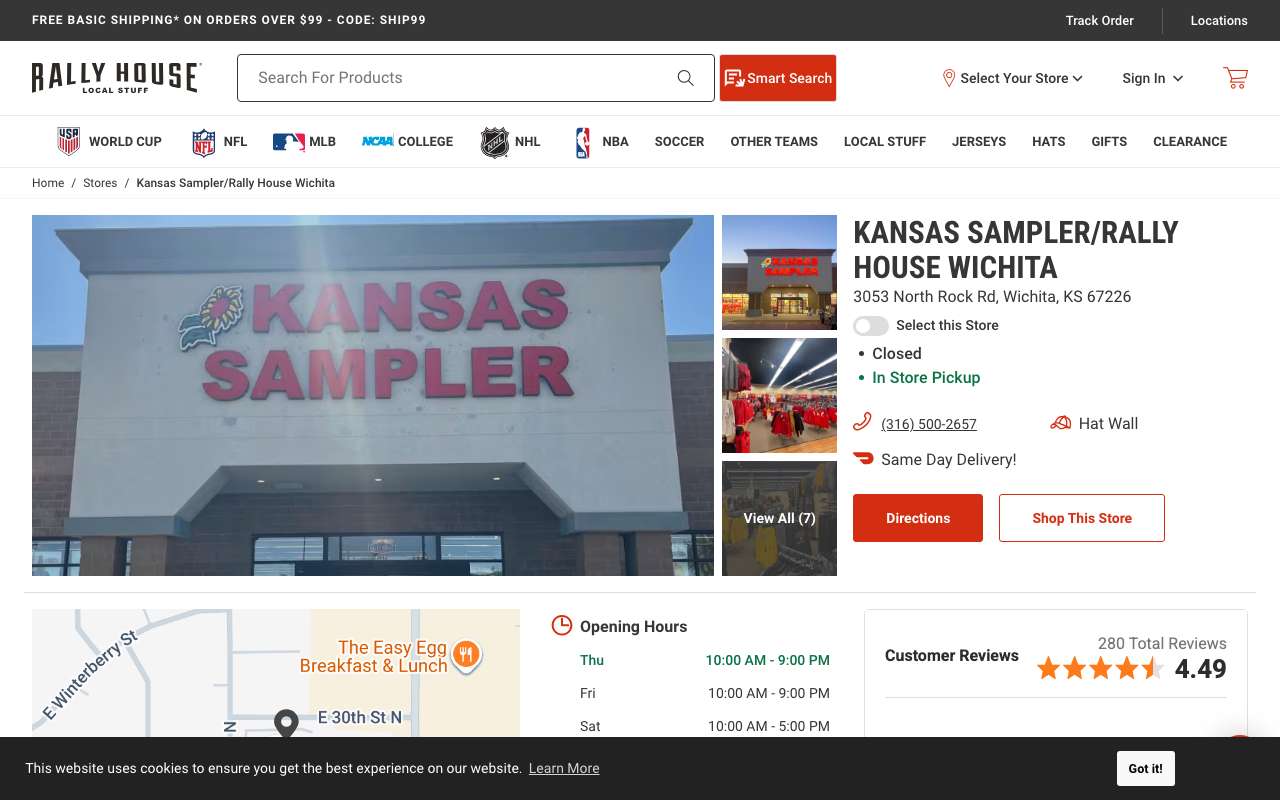Screen dimensions: 1280x800
Task: Click the Closed status text
Action: click(x=897, y=353)
